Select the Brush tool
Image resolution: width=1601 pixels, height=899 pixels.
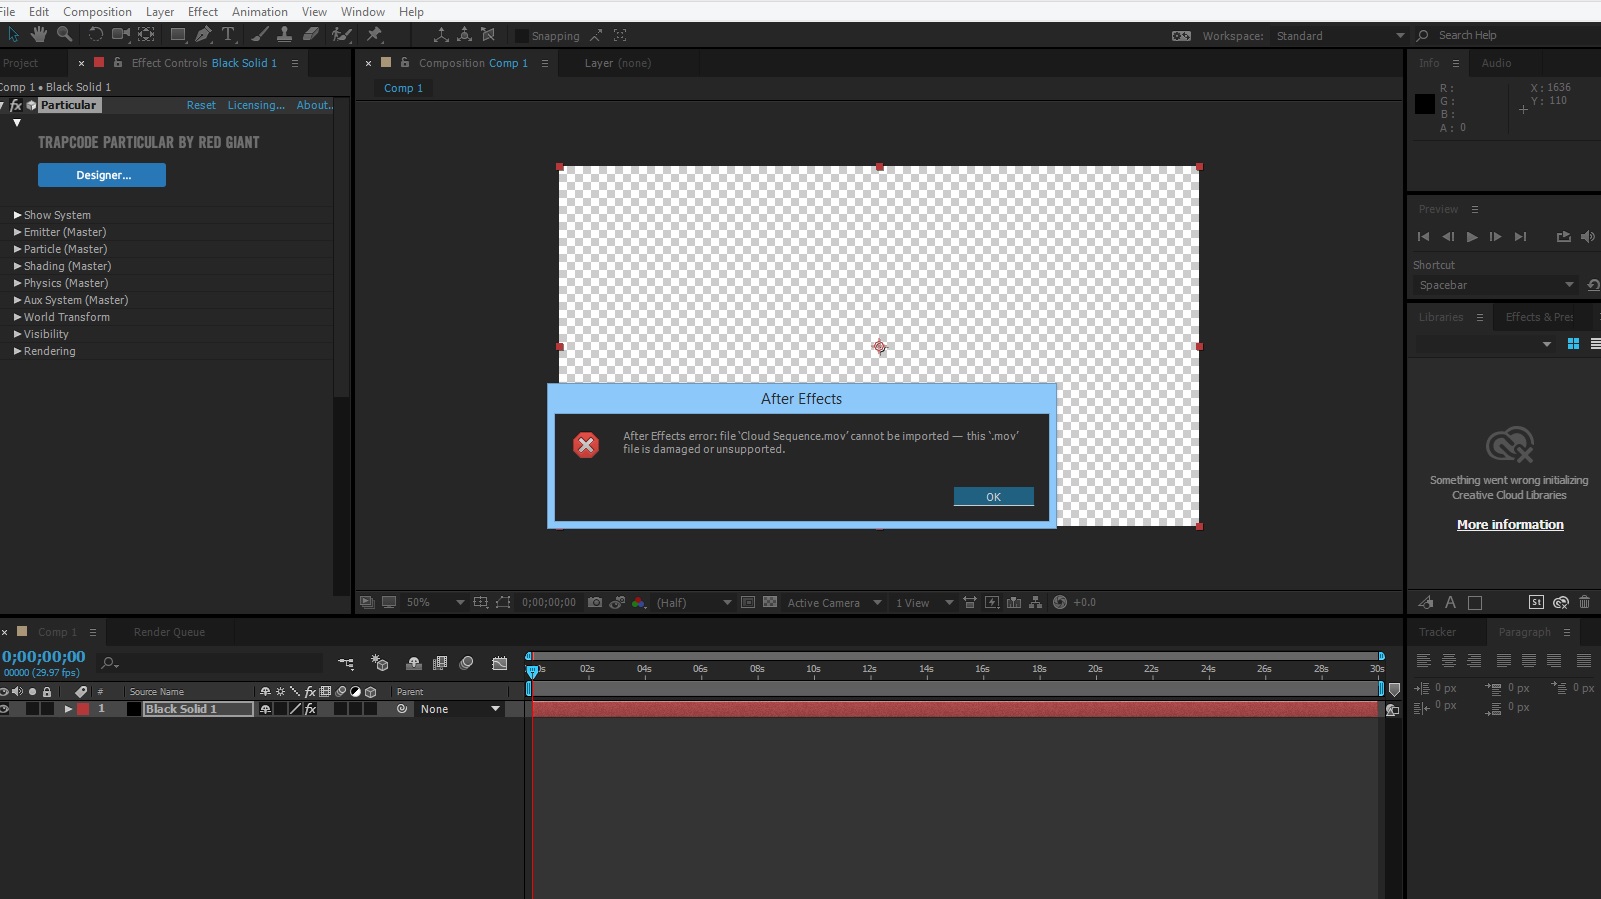point(260,35)
